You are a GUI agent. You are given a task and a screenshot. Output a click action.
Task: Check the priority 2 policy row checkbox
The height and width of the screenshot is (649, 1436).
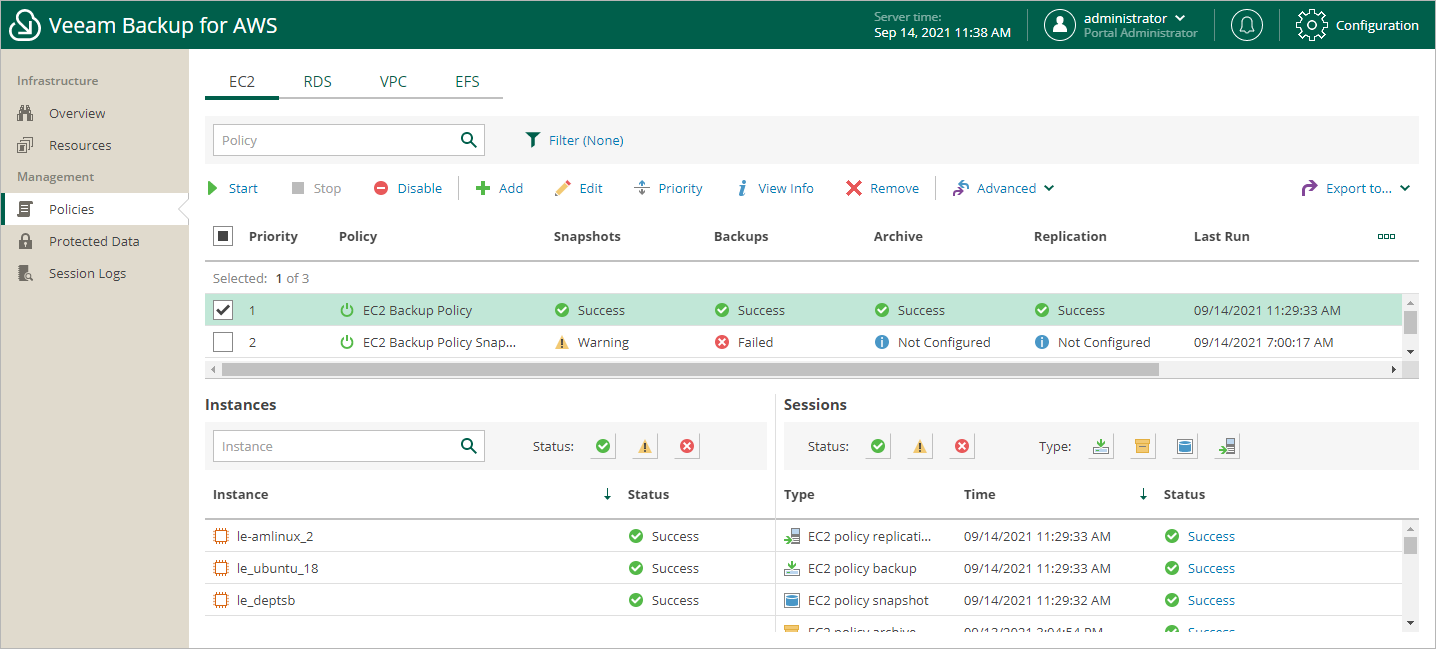pos(223,342)
